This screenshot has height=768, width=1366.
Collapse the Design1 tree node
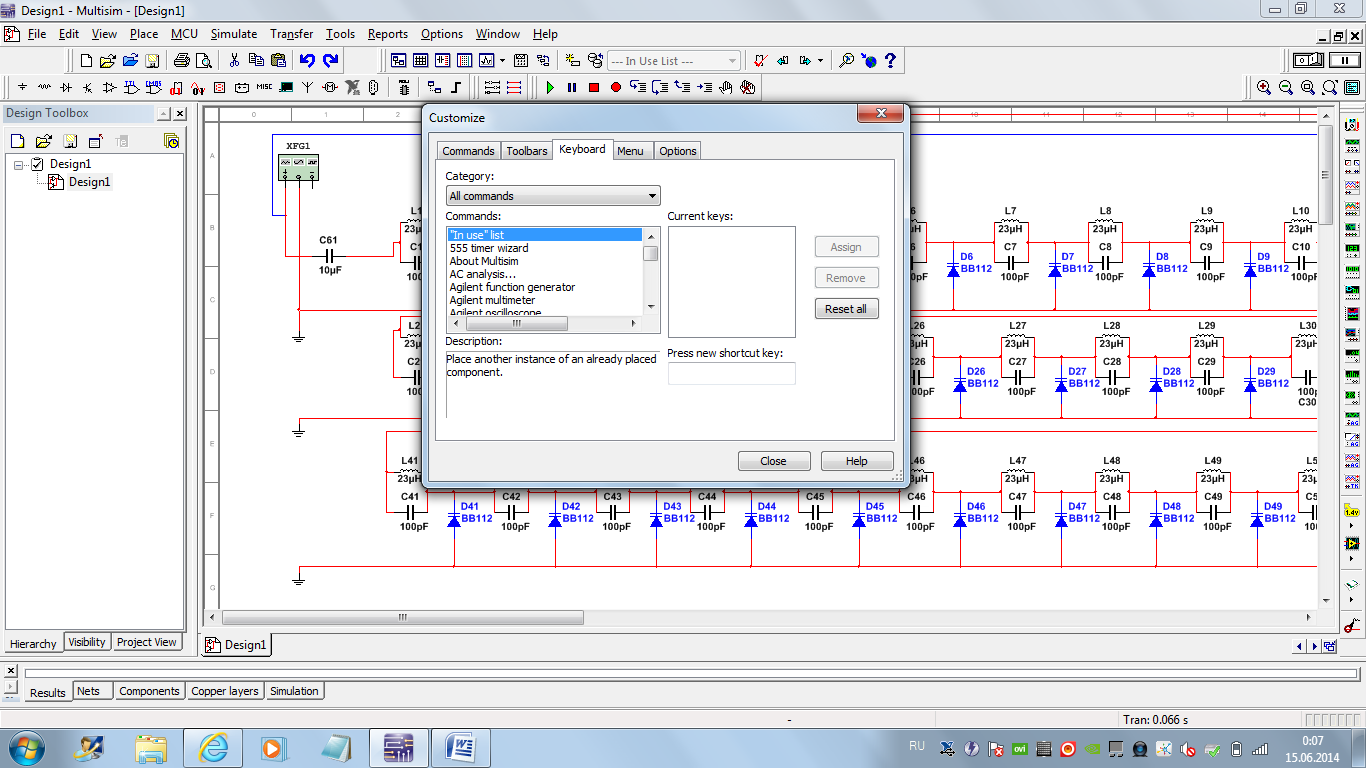(19, 164)
